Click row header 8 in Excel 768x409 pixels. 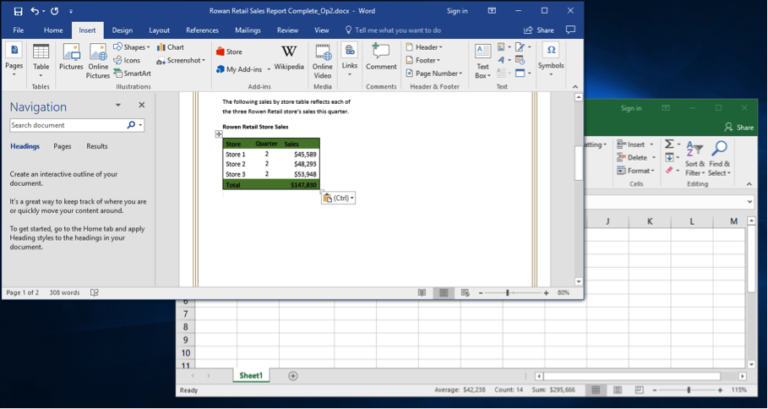pyautogui.click(x=185, y=327)
